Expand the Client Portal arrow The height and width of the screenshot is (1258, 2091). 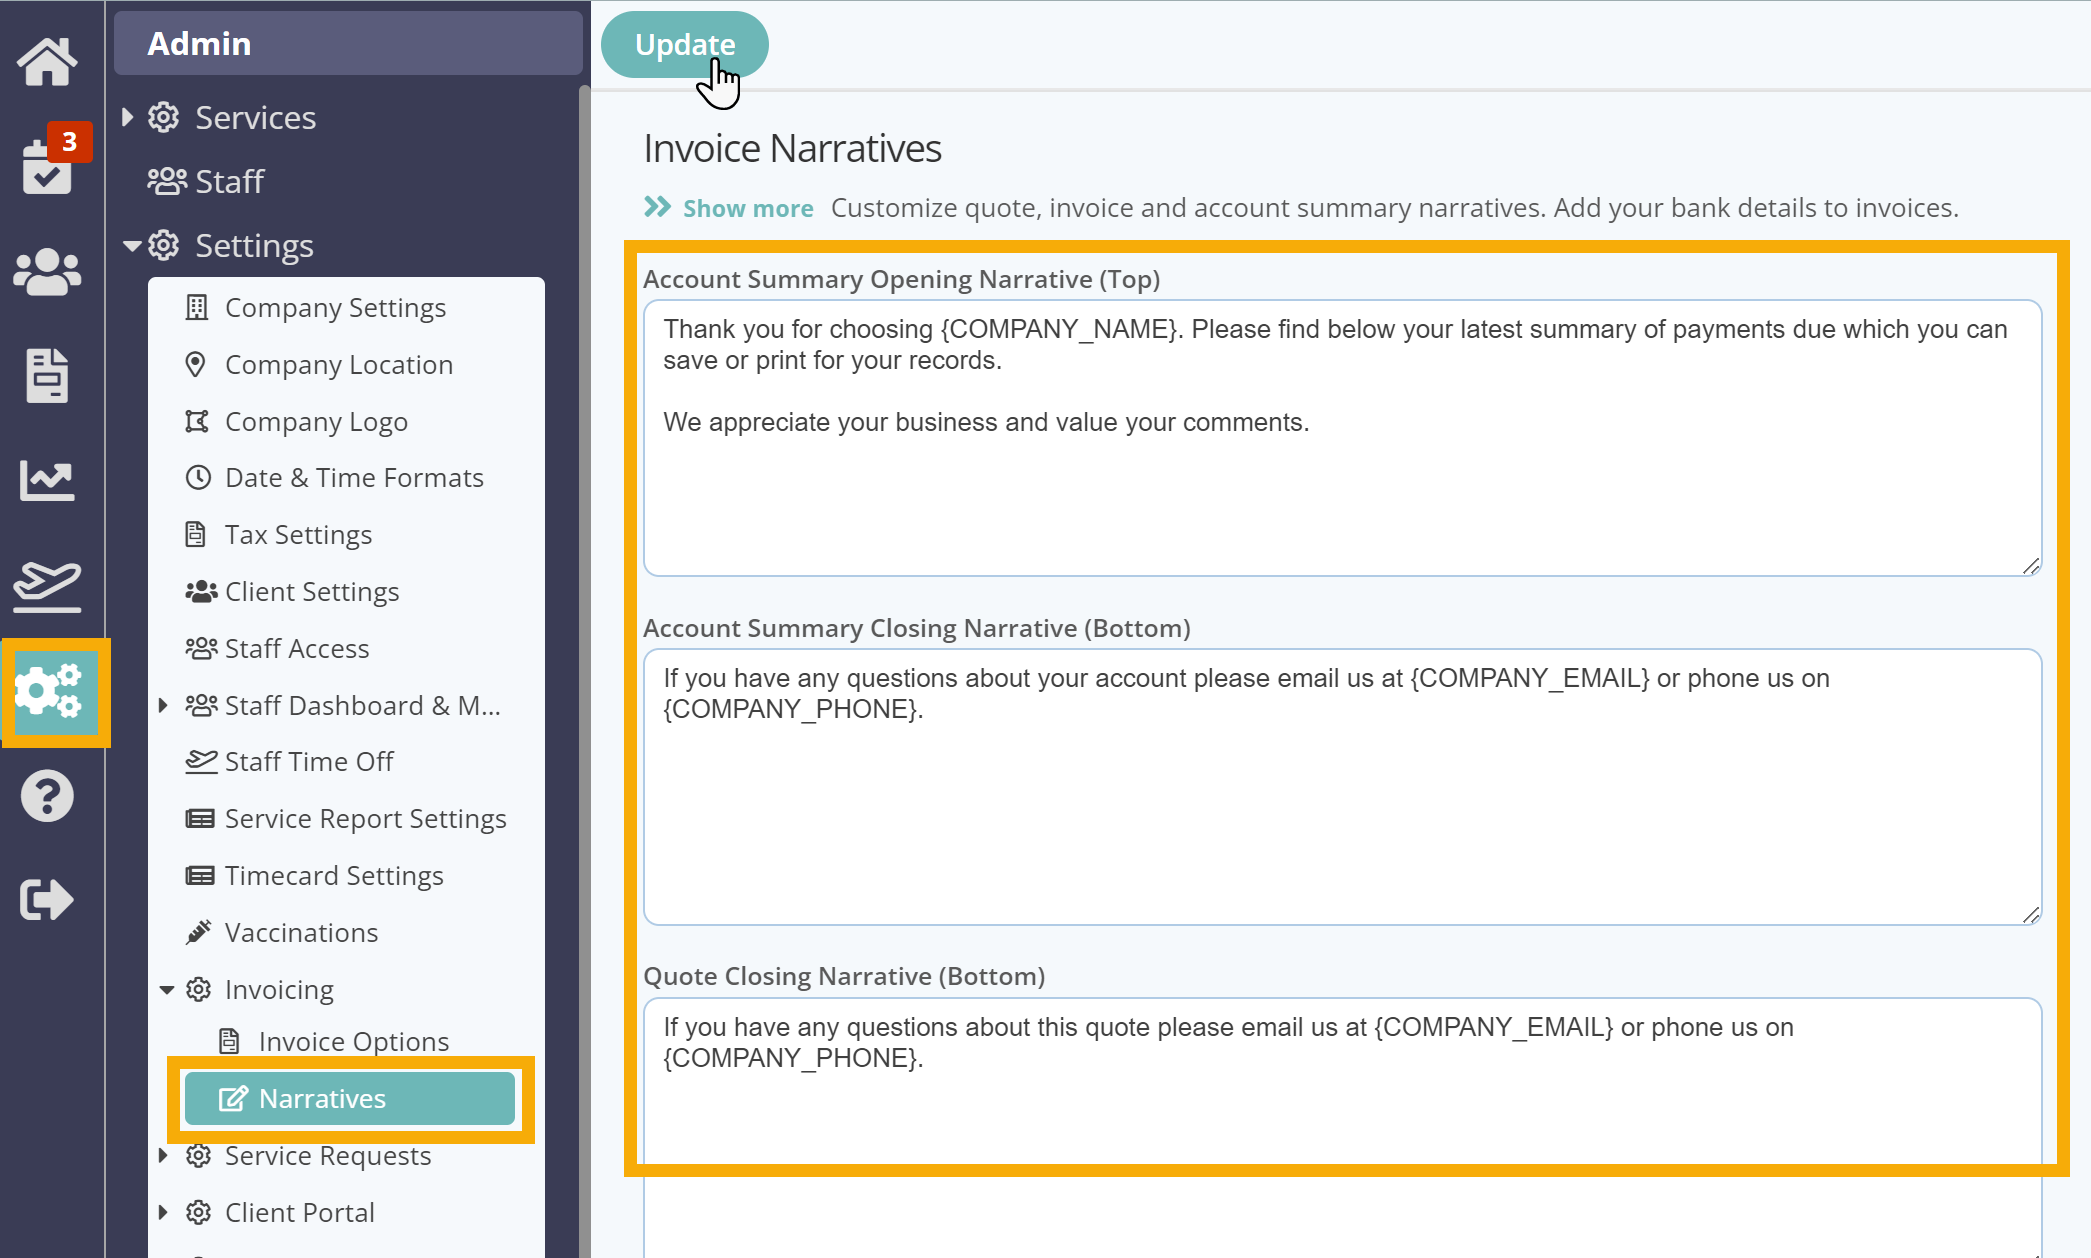163,1212
